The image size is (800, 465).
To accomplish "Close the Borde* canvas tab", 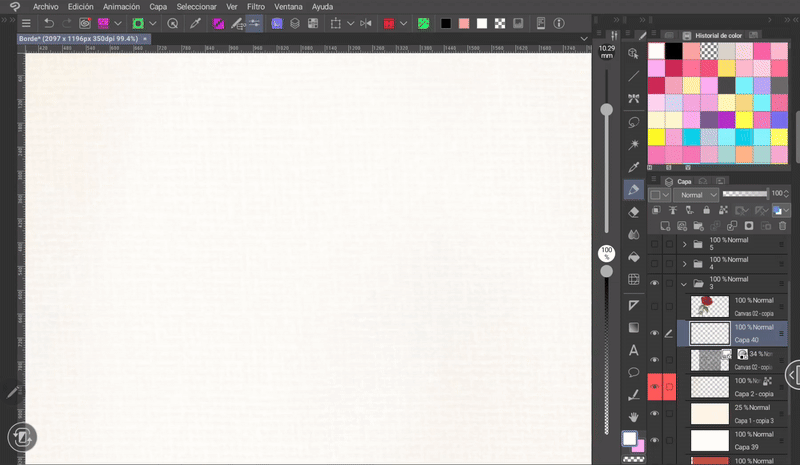I will tap(145, 39).
